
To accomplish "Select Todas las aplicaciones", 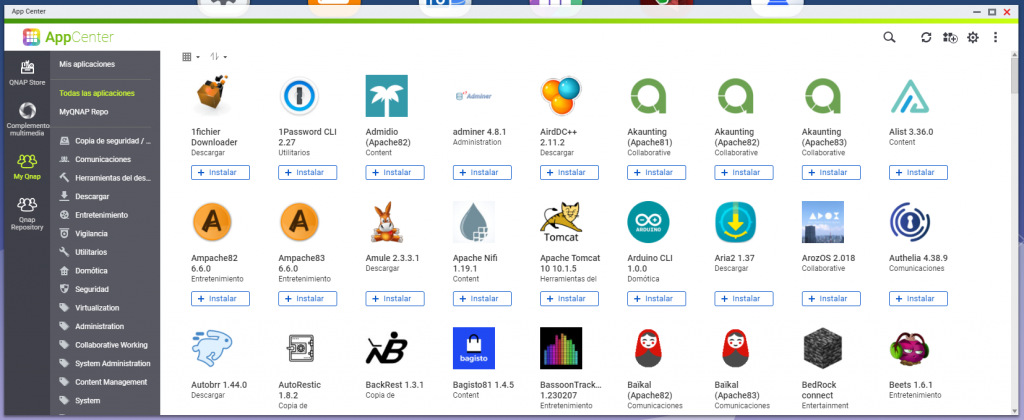I will [x=97, y=93].
